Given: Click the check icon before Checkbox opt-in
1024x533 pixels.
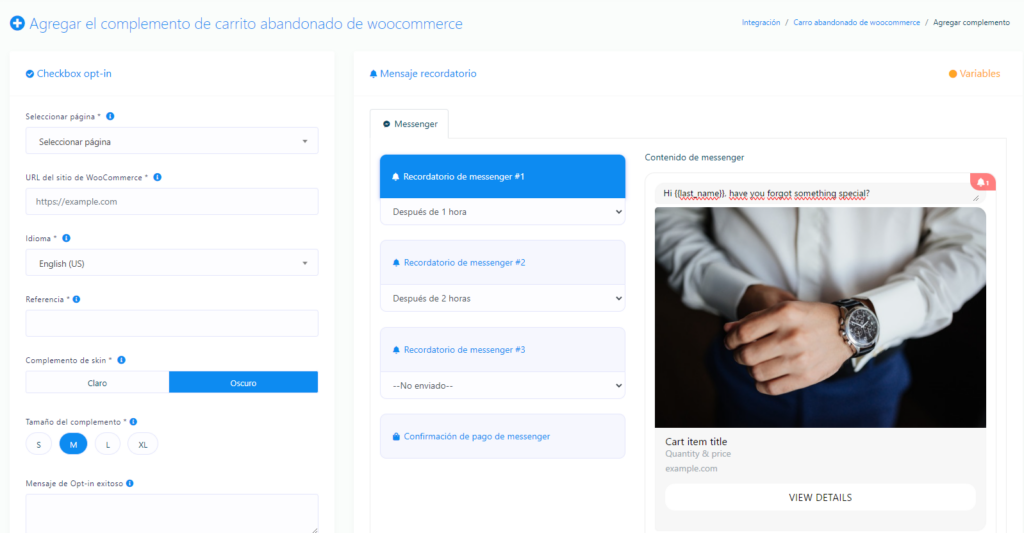Looking at the screenshot, I should pos(29,74).
